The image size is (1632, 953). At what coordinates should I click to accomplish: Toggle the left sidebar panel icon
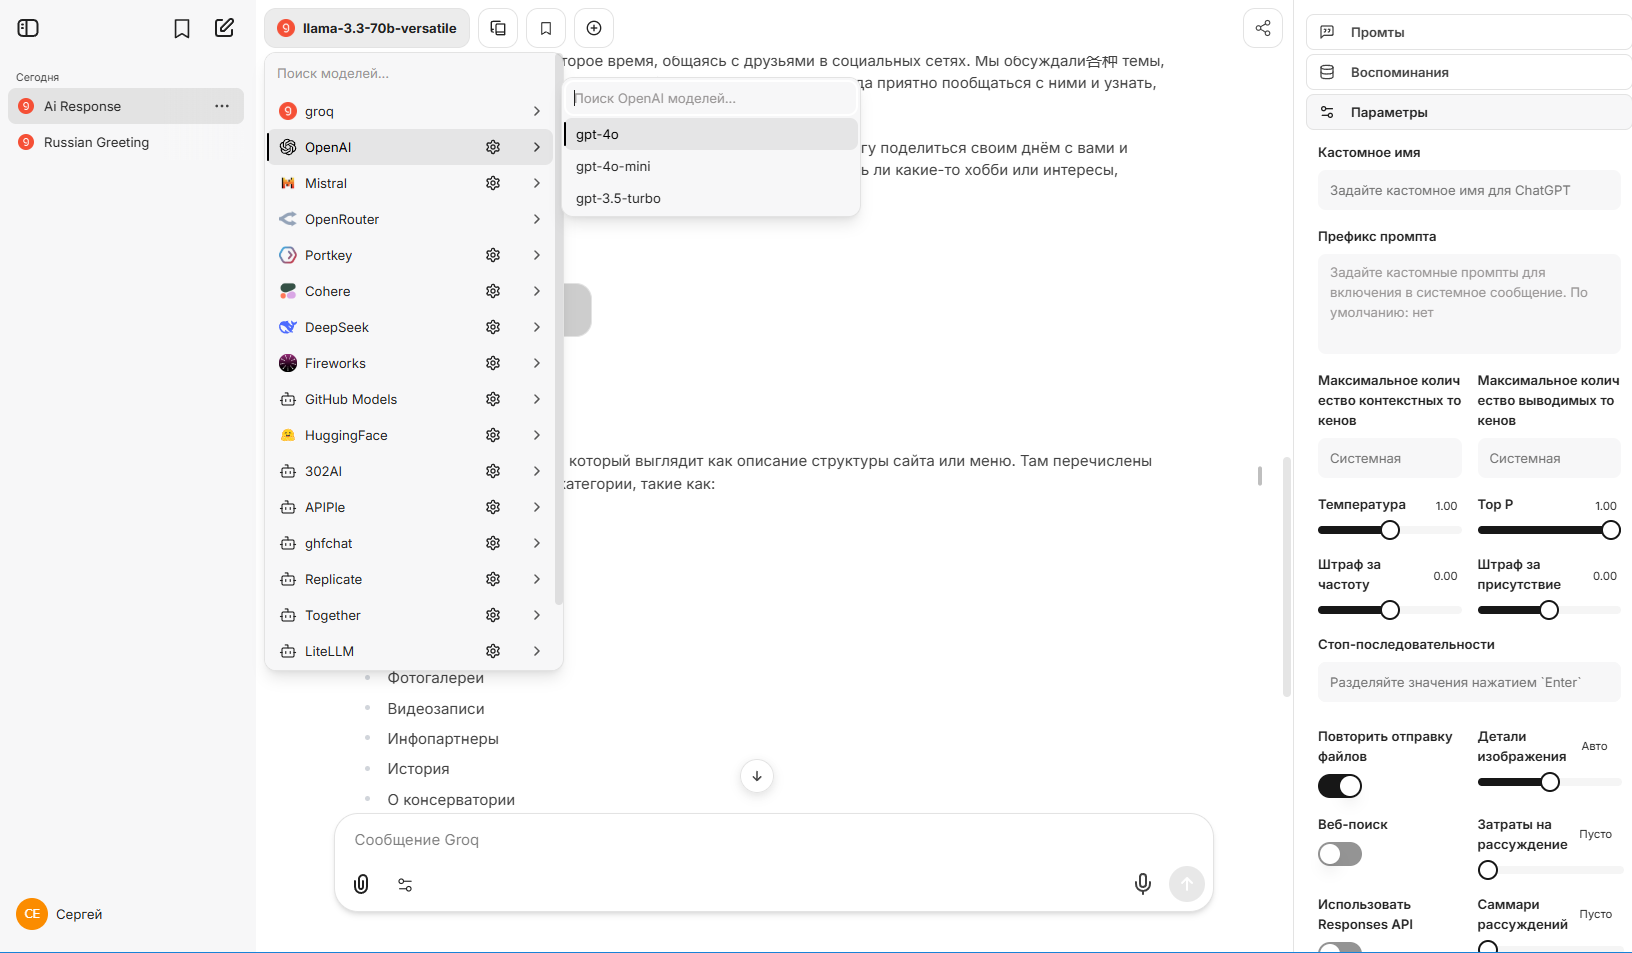[x=28, y=28]
